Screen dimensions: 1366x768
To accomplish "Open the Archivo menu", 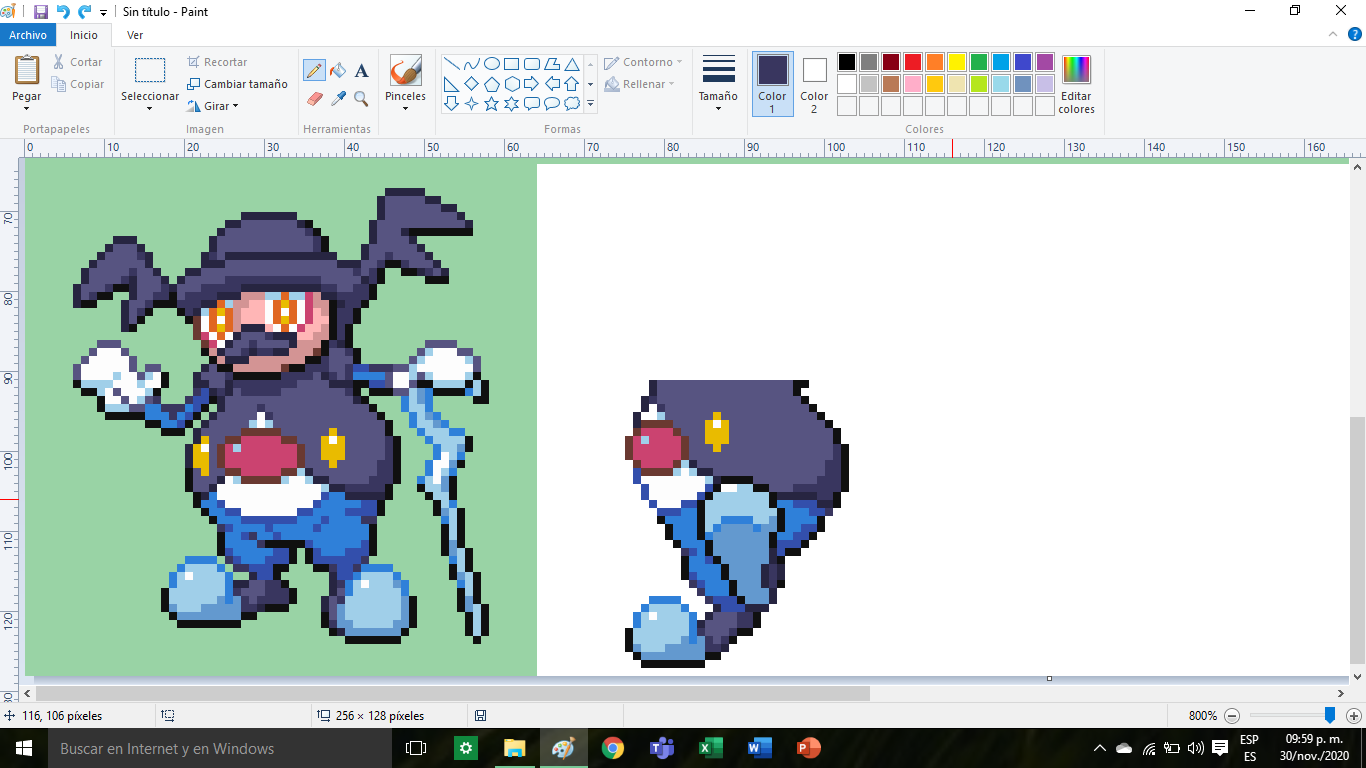I will [29, 35].
